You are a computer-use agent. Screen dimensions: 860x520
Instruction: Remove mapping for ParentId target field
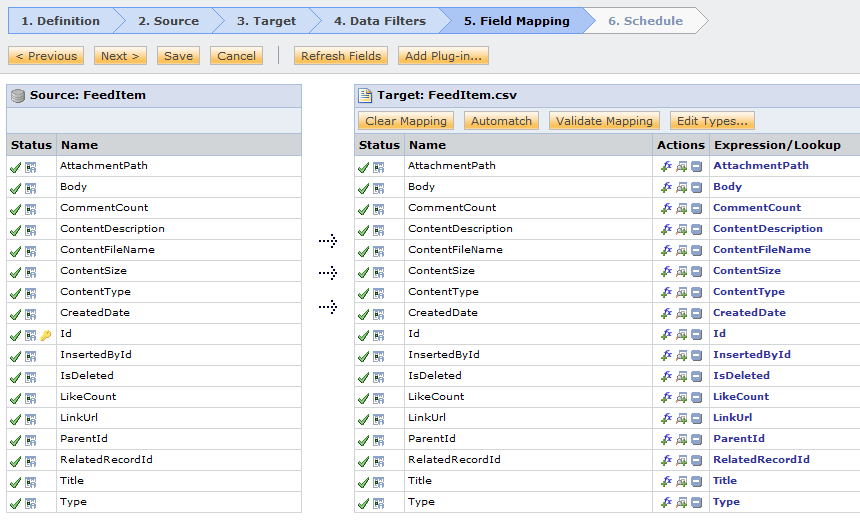tap(697, 440)
